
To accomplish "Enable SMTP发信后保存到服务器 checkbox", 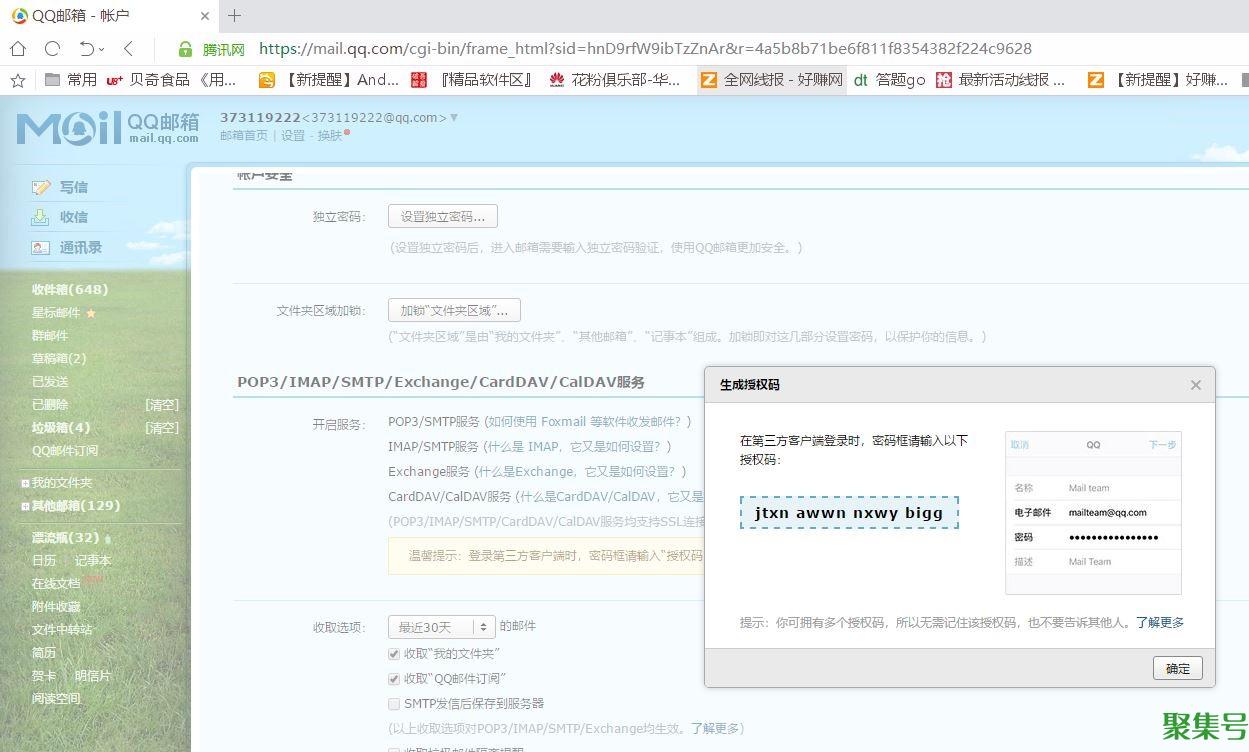I will 394,704.
